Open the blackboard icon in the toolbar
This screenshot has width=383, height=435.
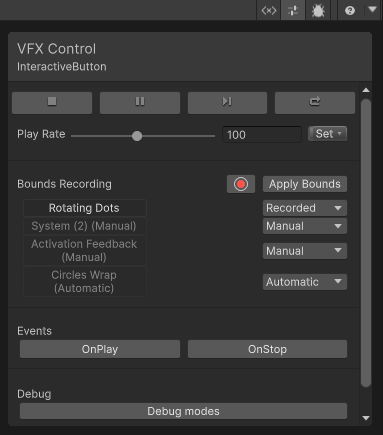coord(269,10)
